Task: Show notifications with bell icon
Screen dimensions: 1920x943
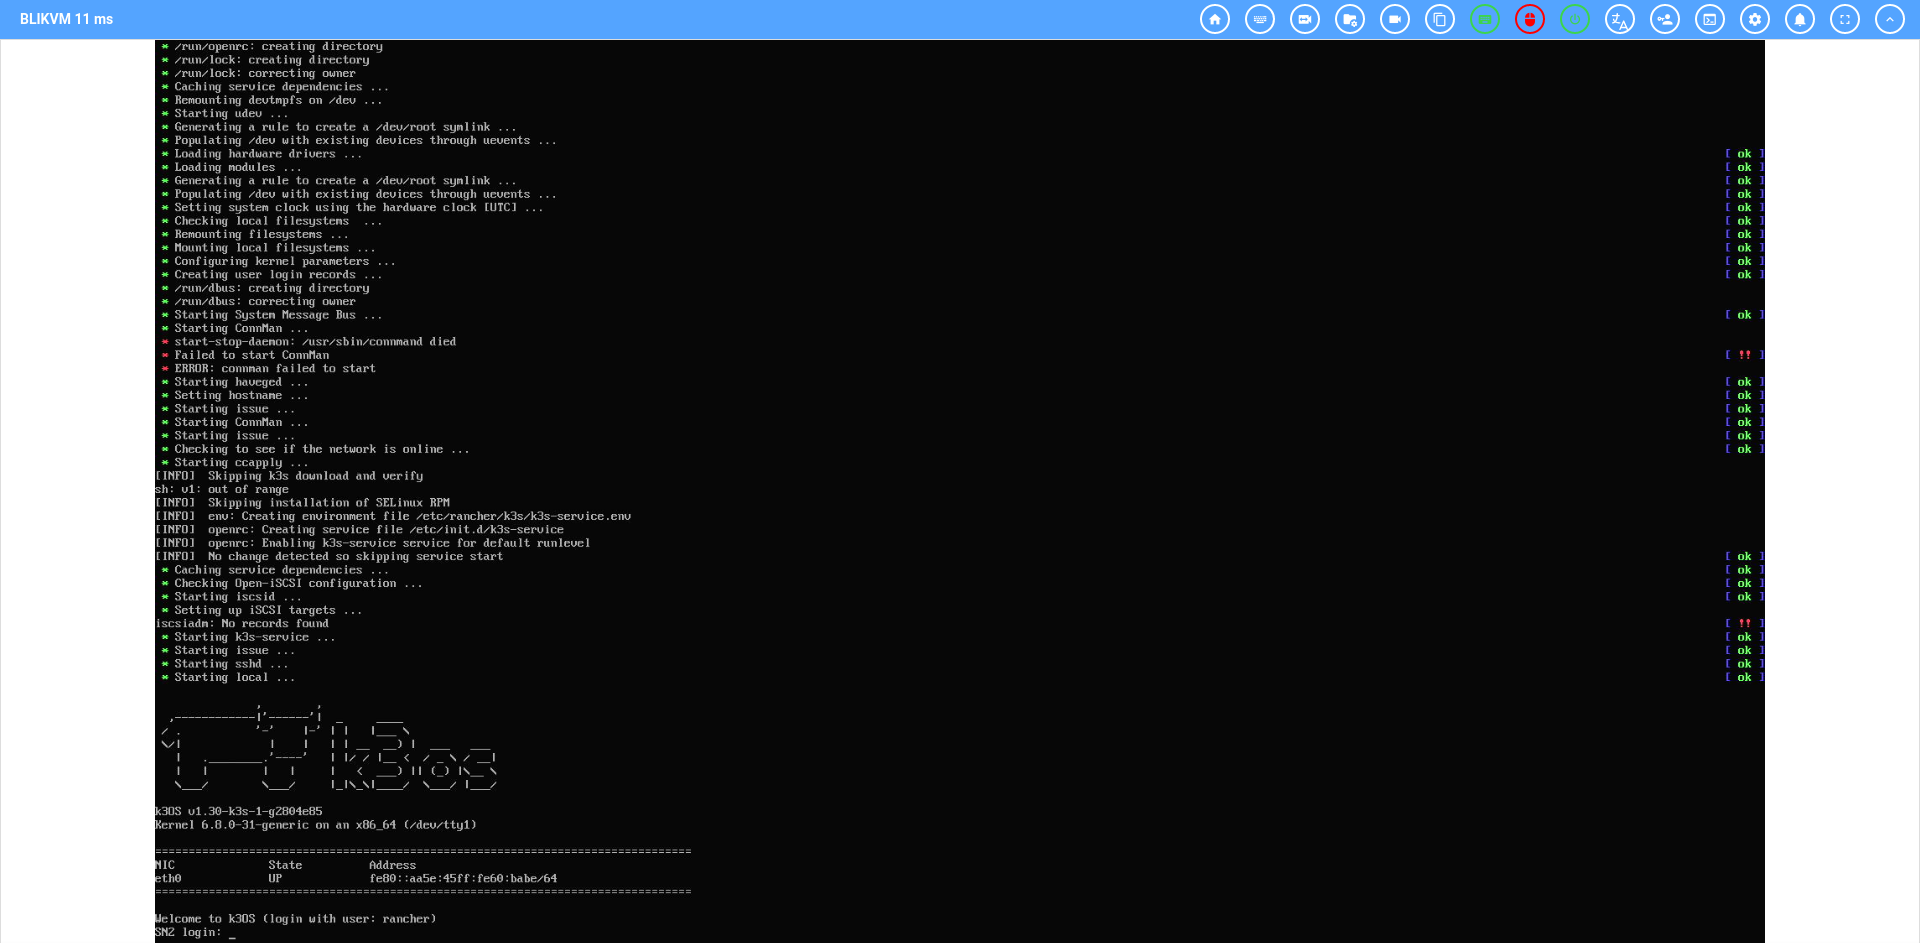Action: pos(1800,19)
